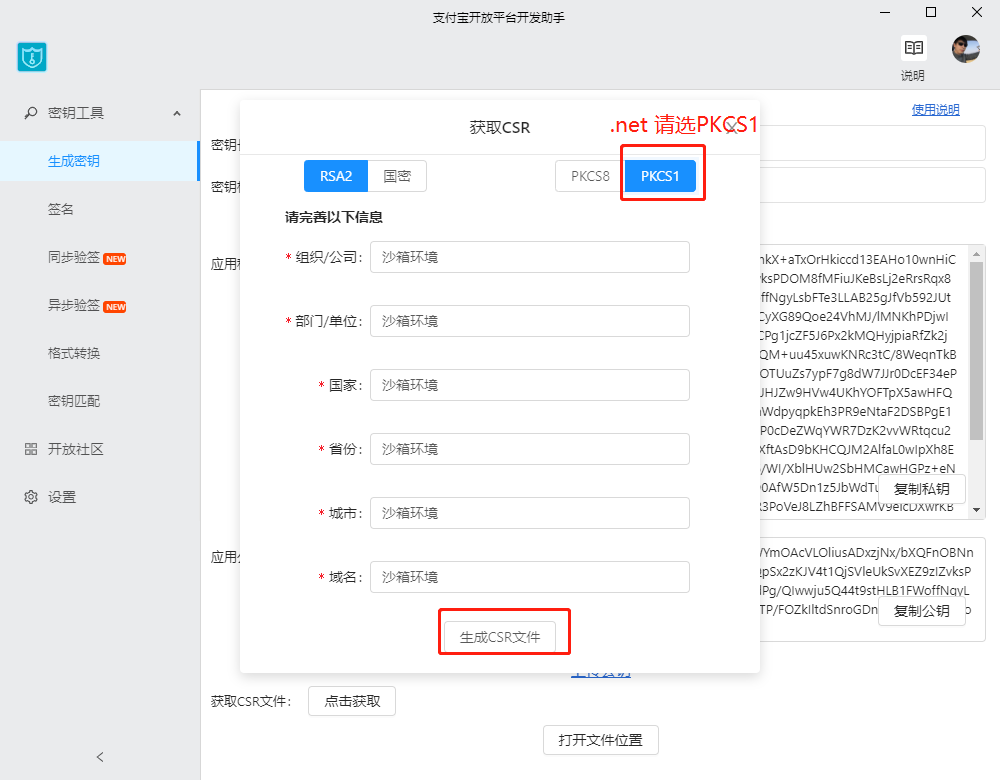Focus the 国家 input field

(530, 385)
